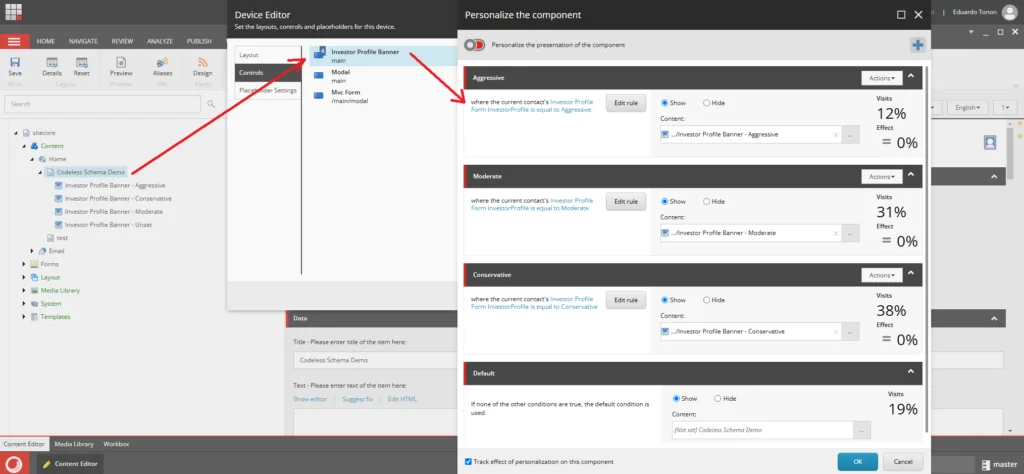Click the Sitecore logo in bottom bar
This screenshot has width=1024, height=474.
pyautogui.click(x=14, y=464)
